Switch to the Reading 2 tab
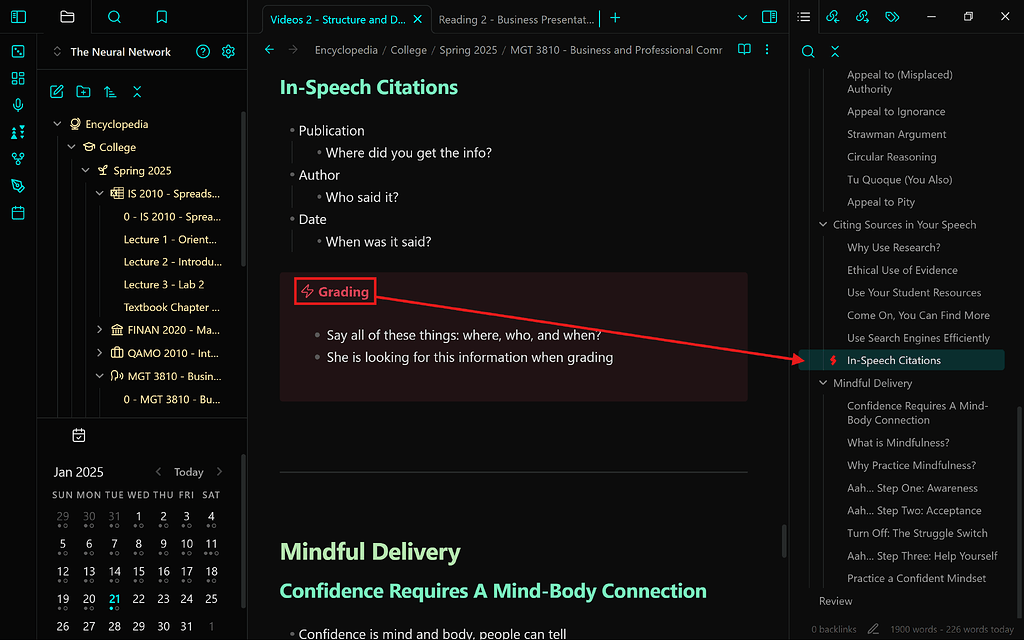1024x640 pixels. [516, 19]
